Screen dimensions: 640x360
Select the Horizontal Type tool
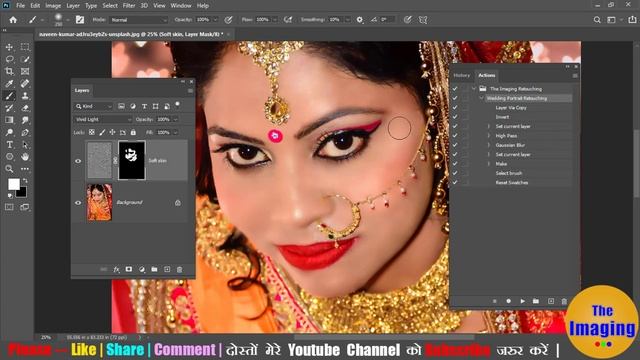click(x=9, y=144)
